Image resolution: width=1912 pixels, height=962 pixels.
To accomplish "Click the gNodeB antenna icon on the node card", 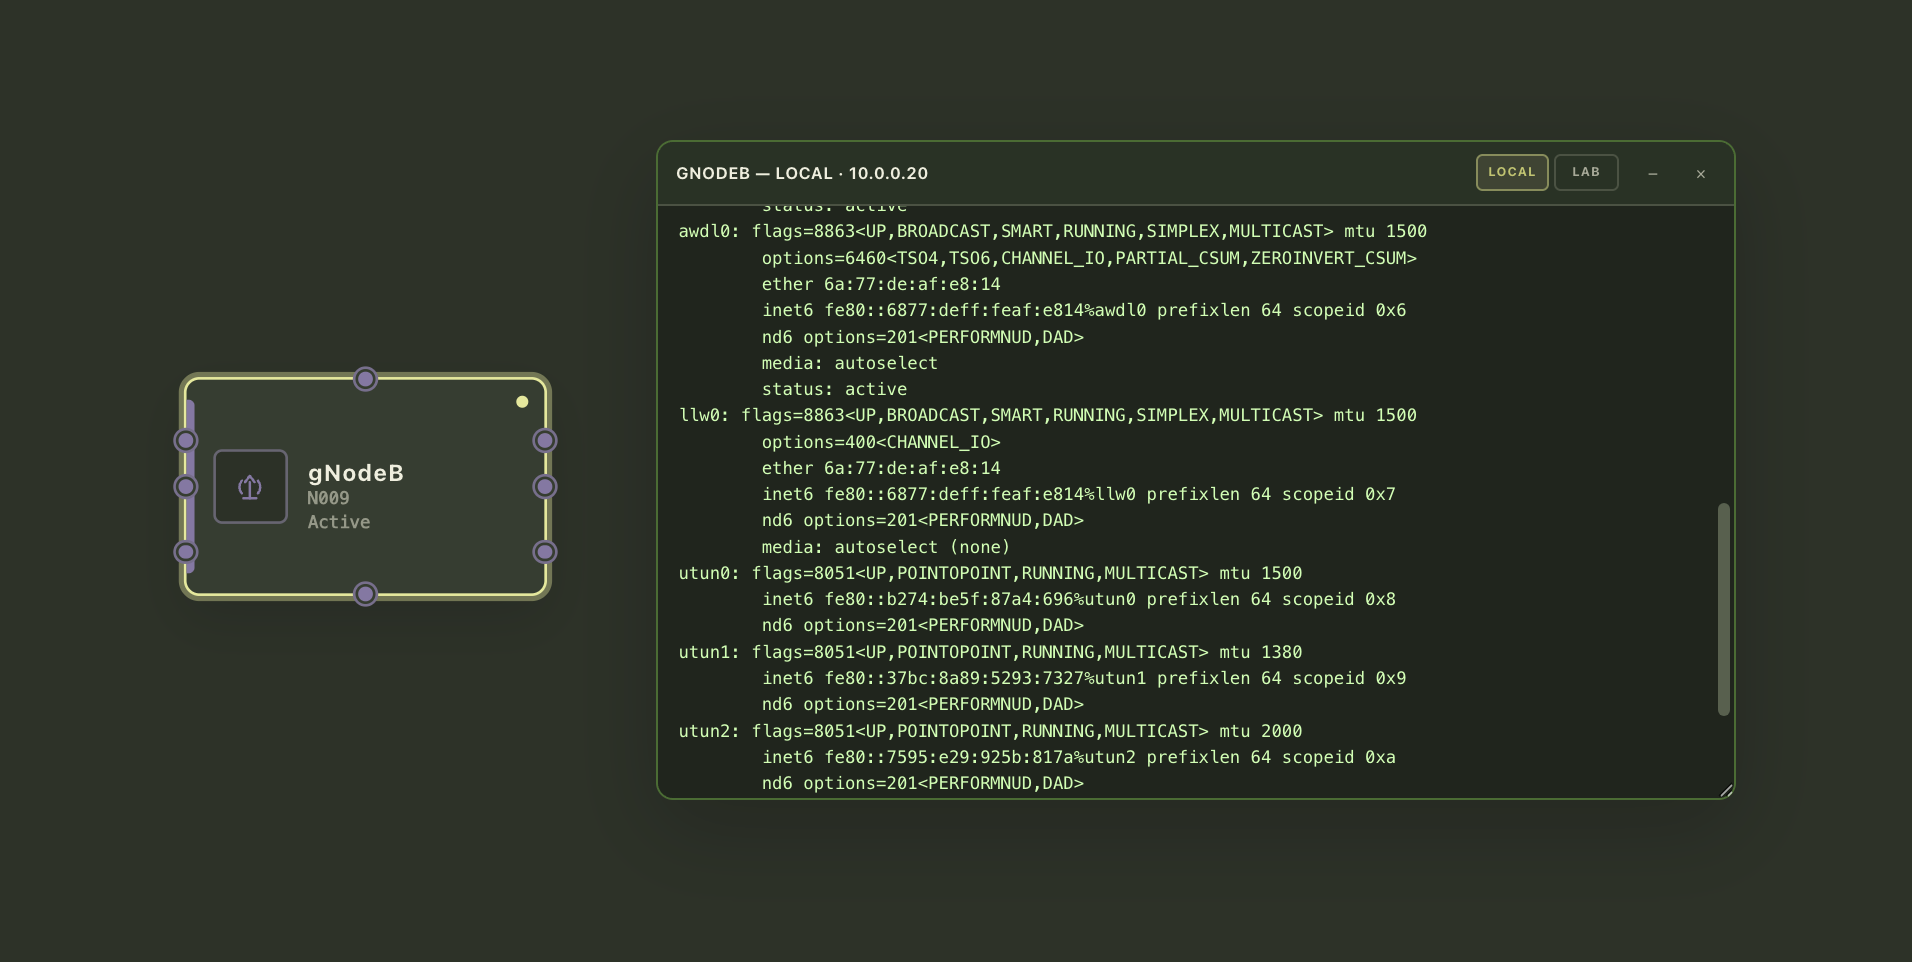I will (x=250, y=487).
